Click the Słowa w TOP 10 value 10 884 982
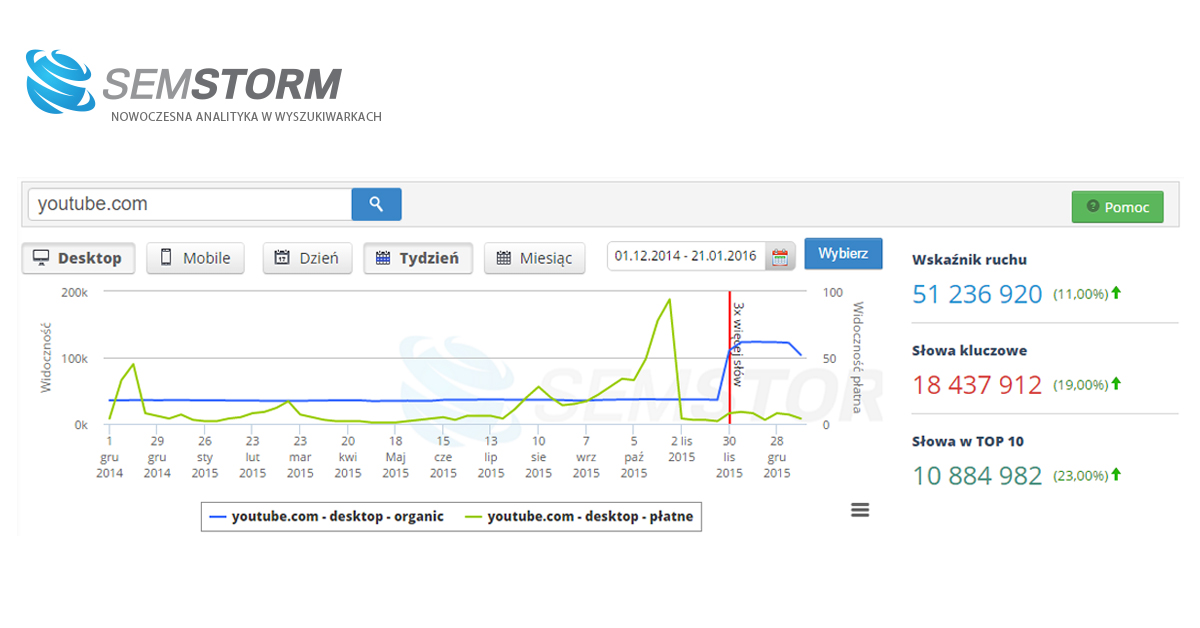The image size is (1200, 628). (x=977, y=476)
